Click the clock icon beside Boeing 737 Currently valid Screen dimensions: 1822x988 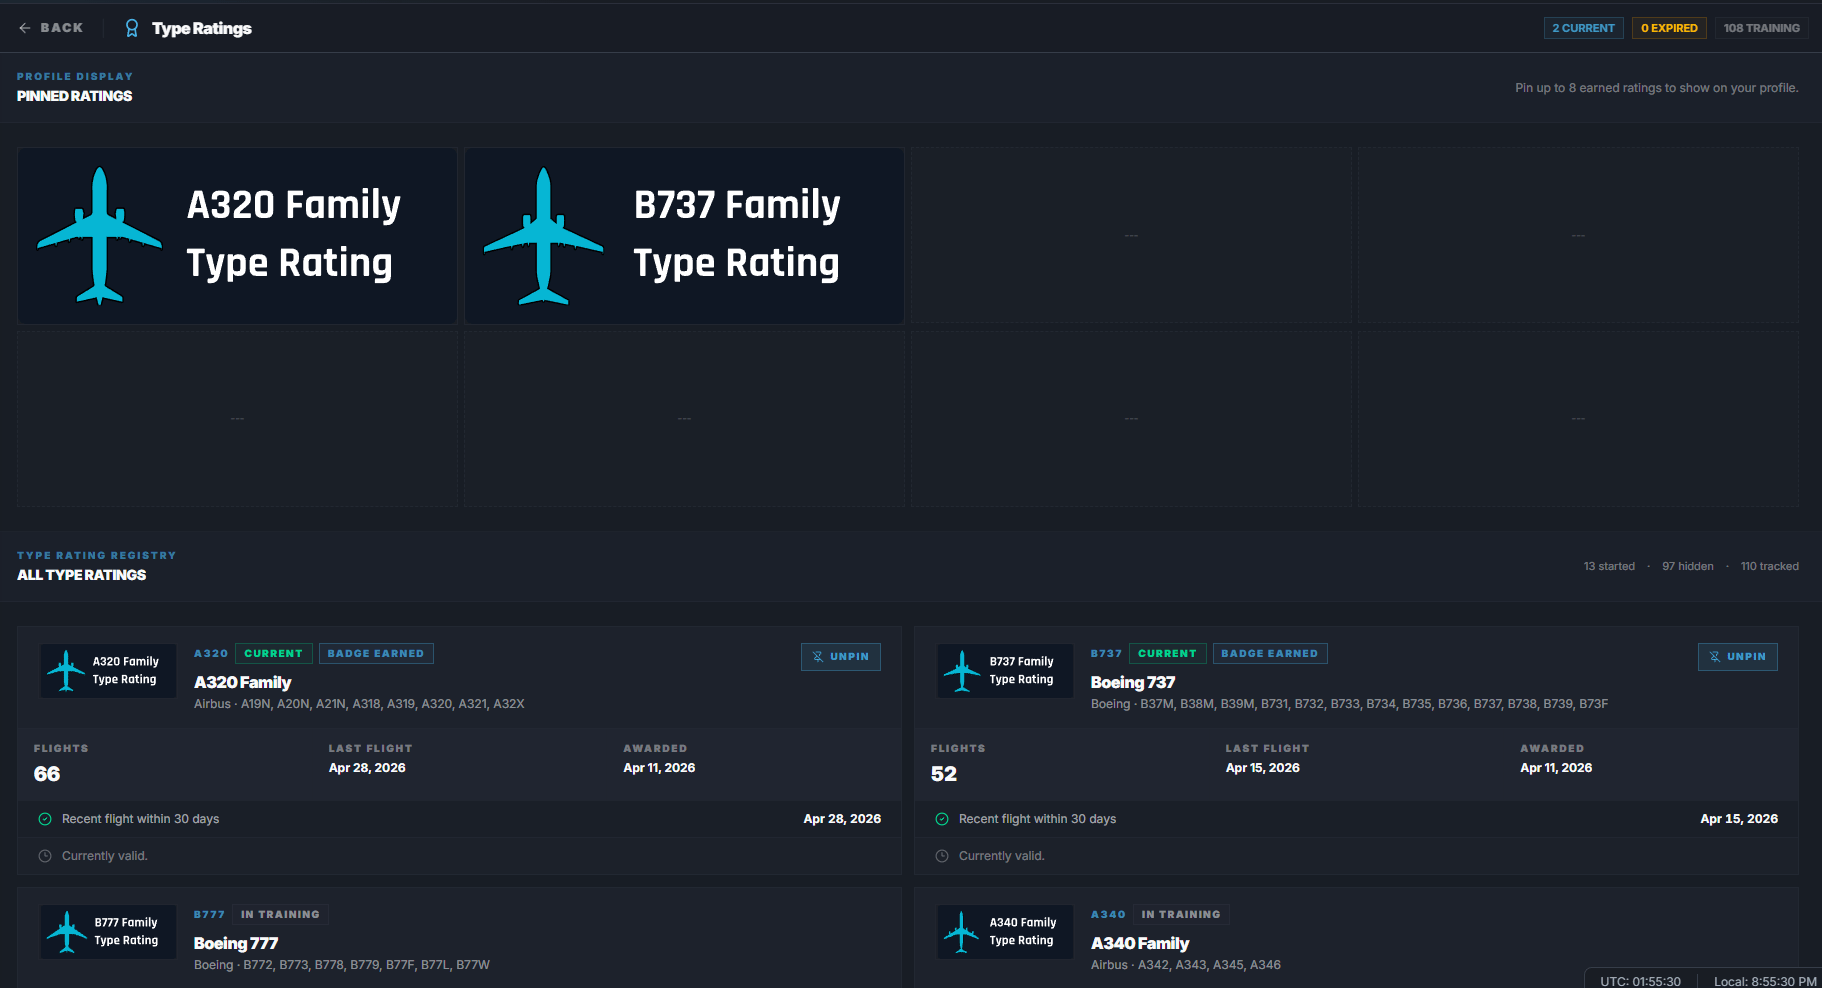pyautogui.click(x=942, y=856)
